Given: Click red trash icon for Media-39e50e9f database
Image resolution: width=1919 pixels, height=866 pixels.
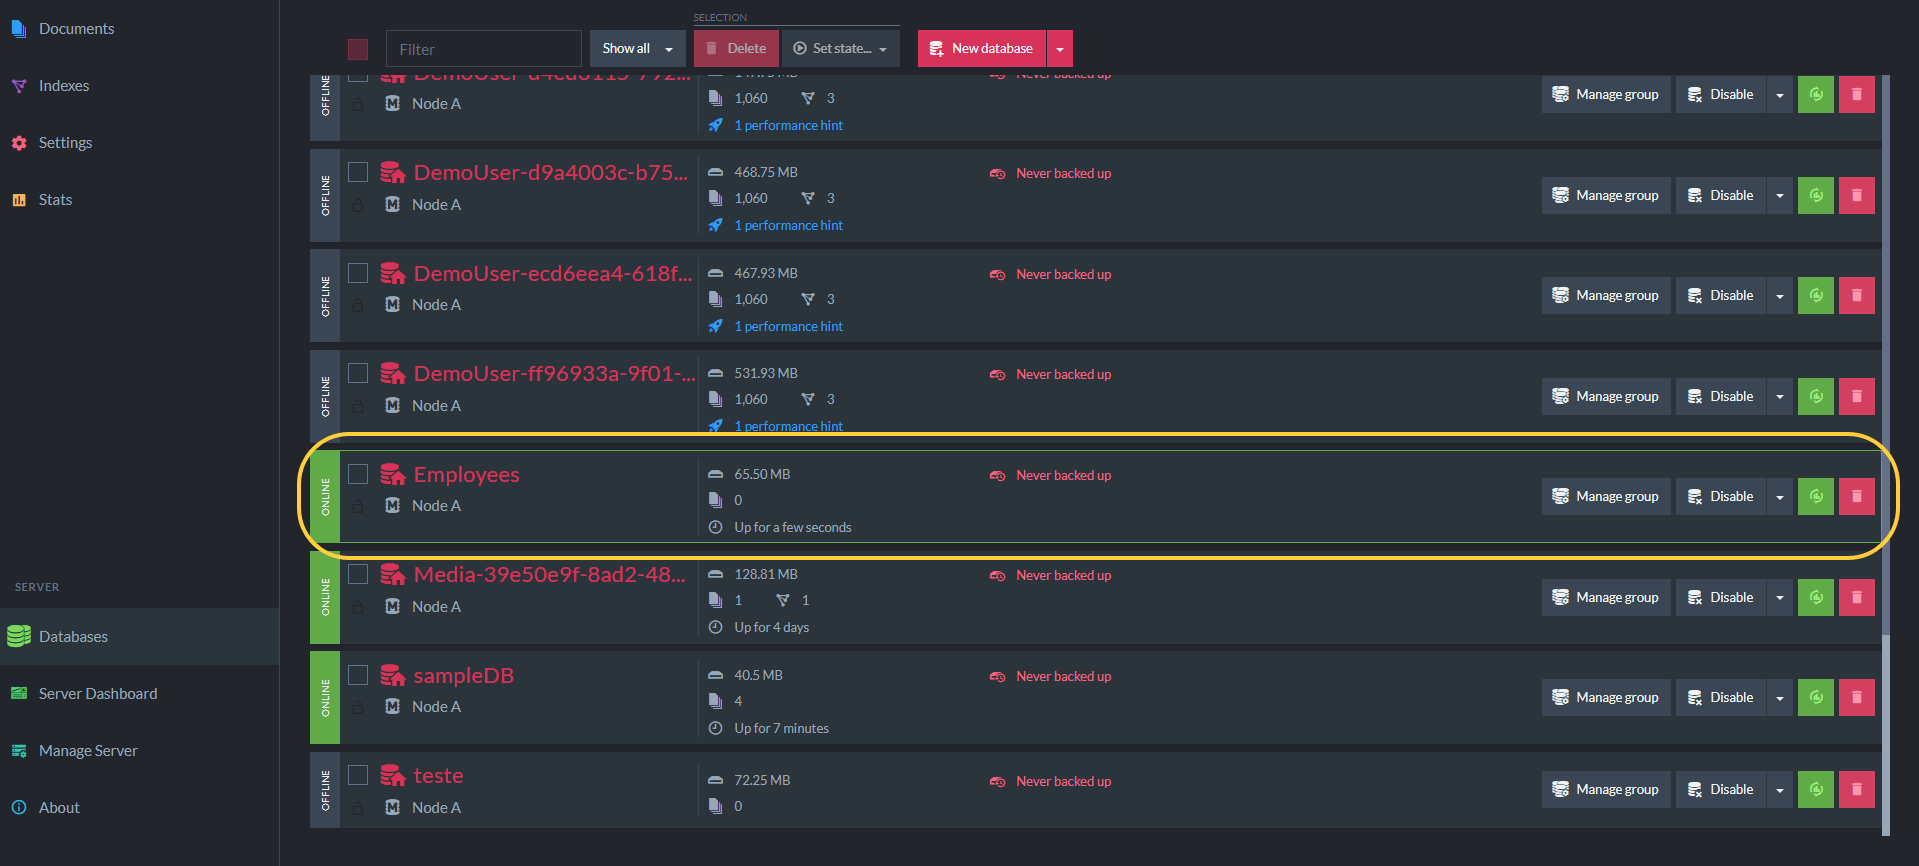Looking at the screenshot, I should (1856, 598).
